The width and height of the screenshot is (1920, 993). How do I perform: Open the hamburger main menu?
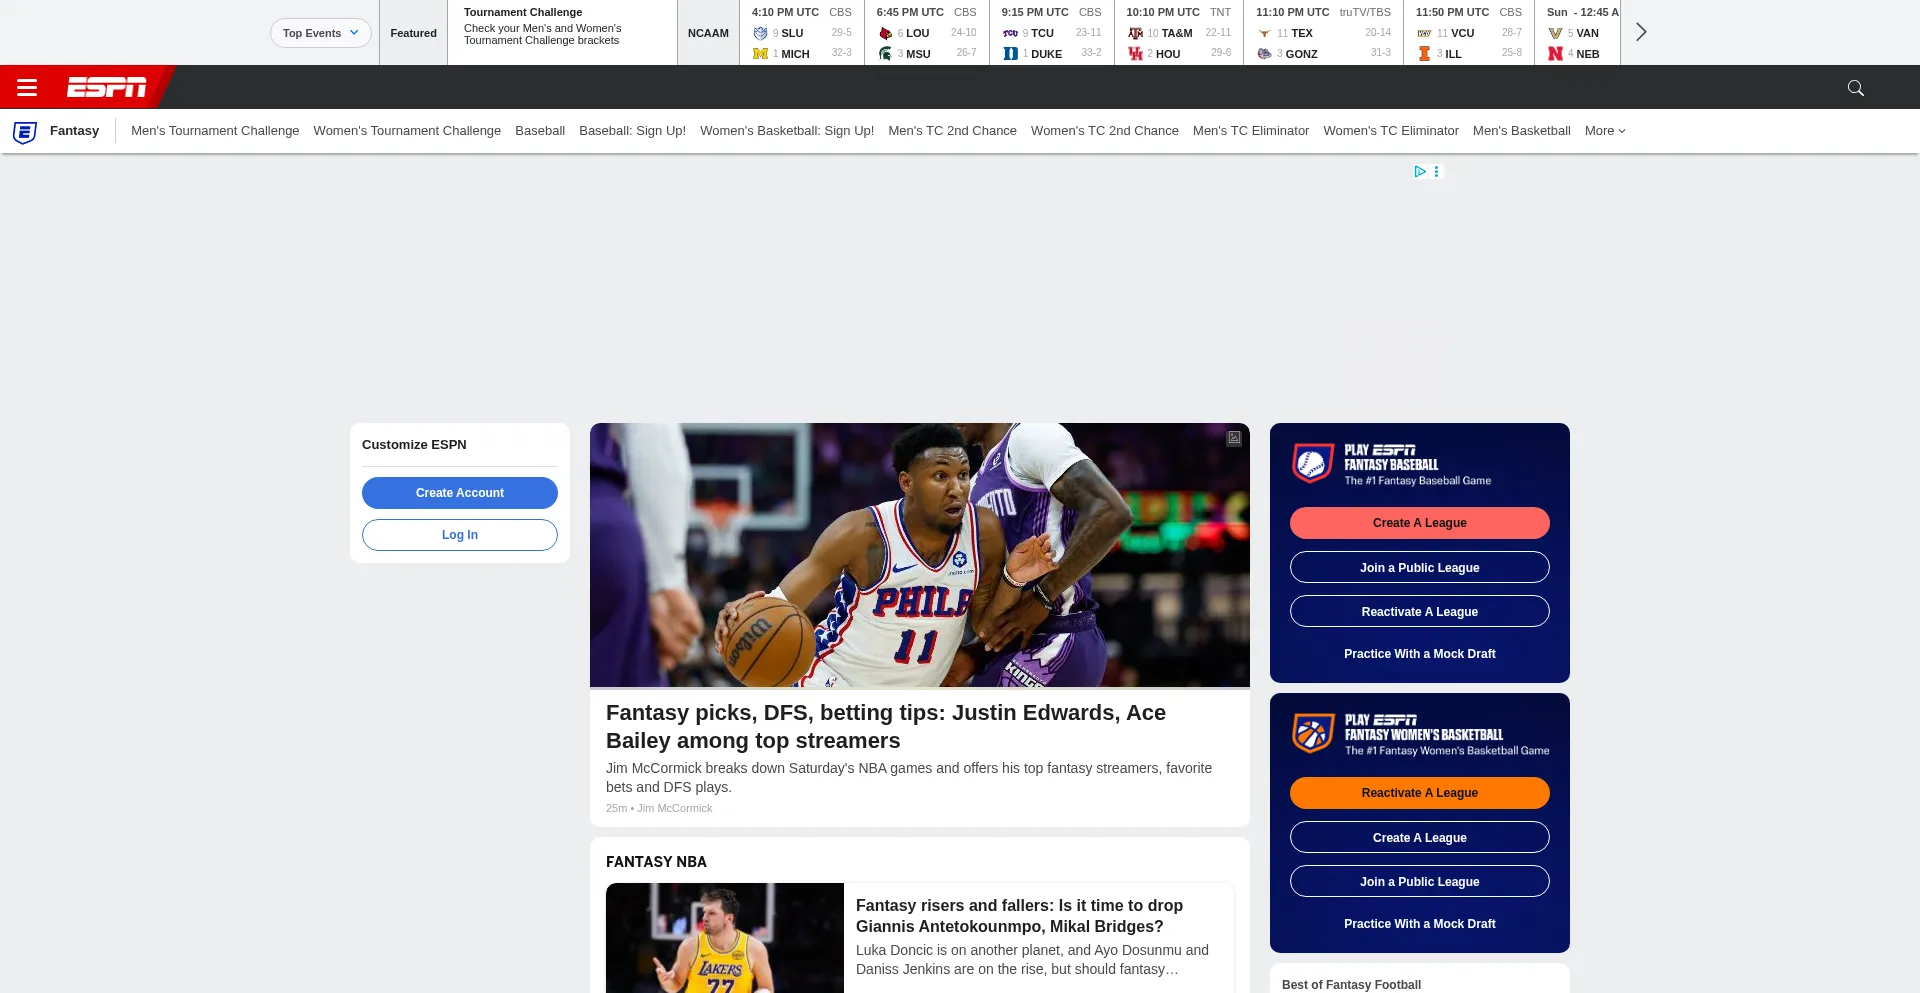coord(27,88)
